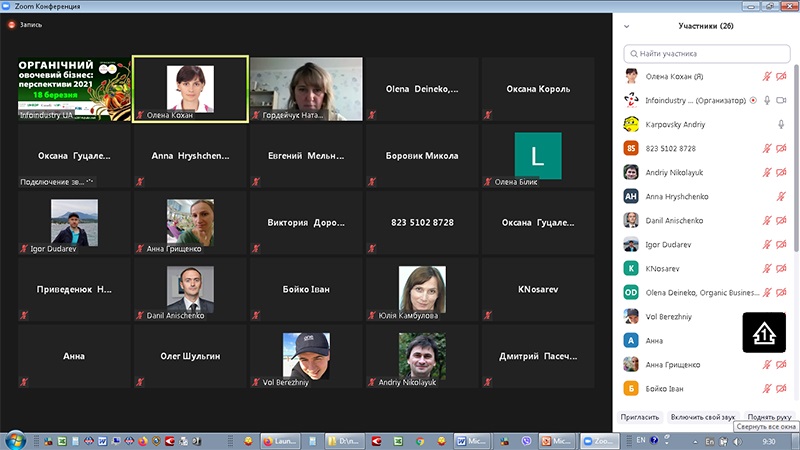Click muted mic icon in Danil Anischenko list row
The width and height of the screenshot is (800, 450).
pyautogui.click(x=767, y=220)
